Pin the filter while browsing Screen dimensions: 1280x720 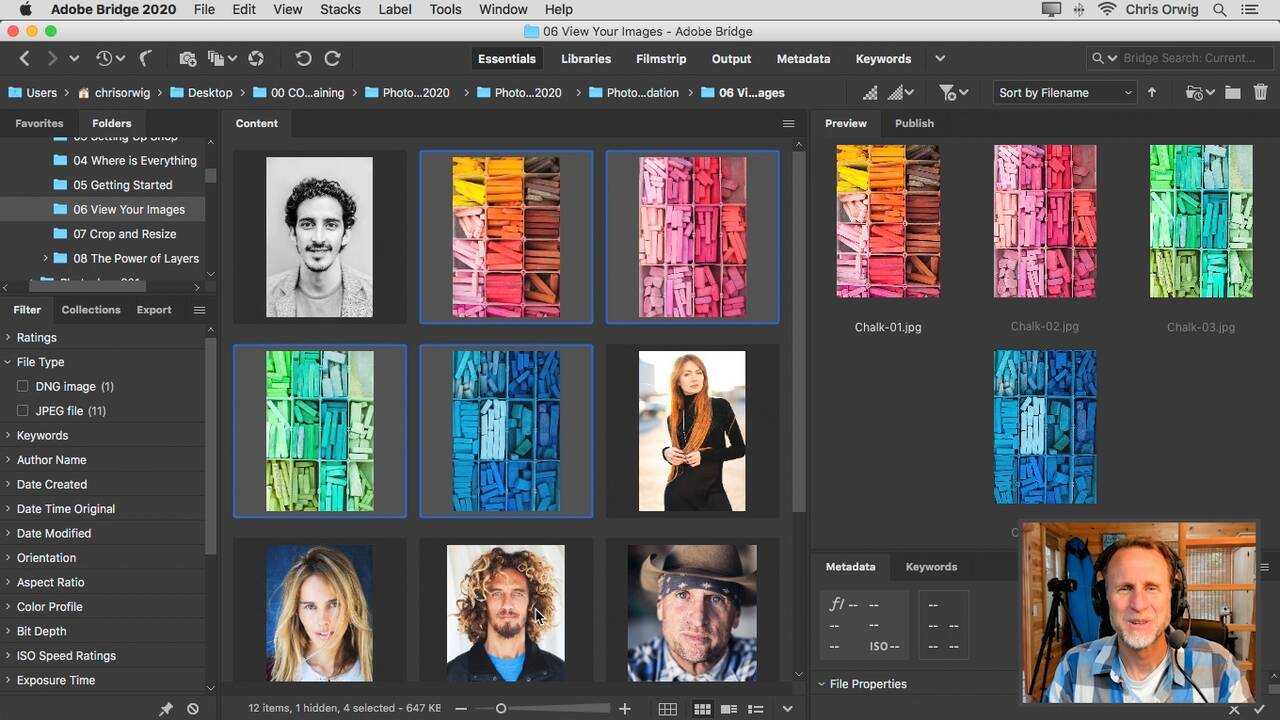tap(166, 708)
